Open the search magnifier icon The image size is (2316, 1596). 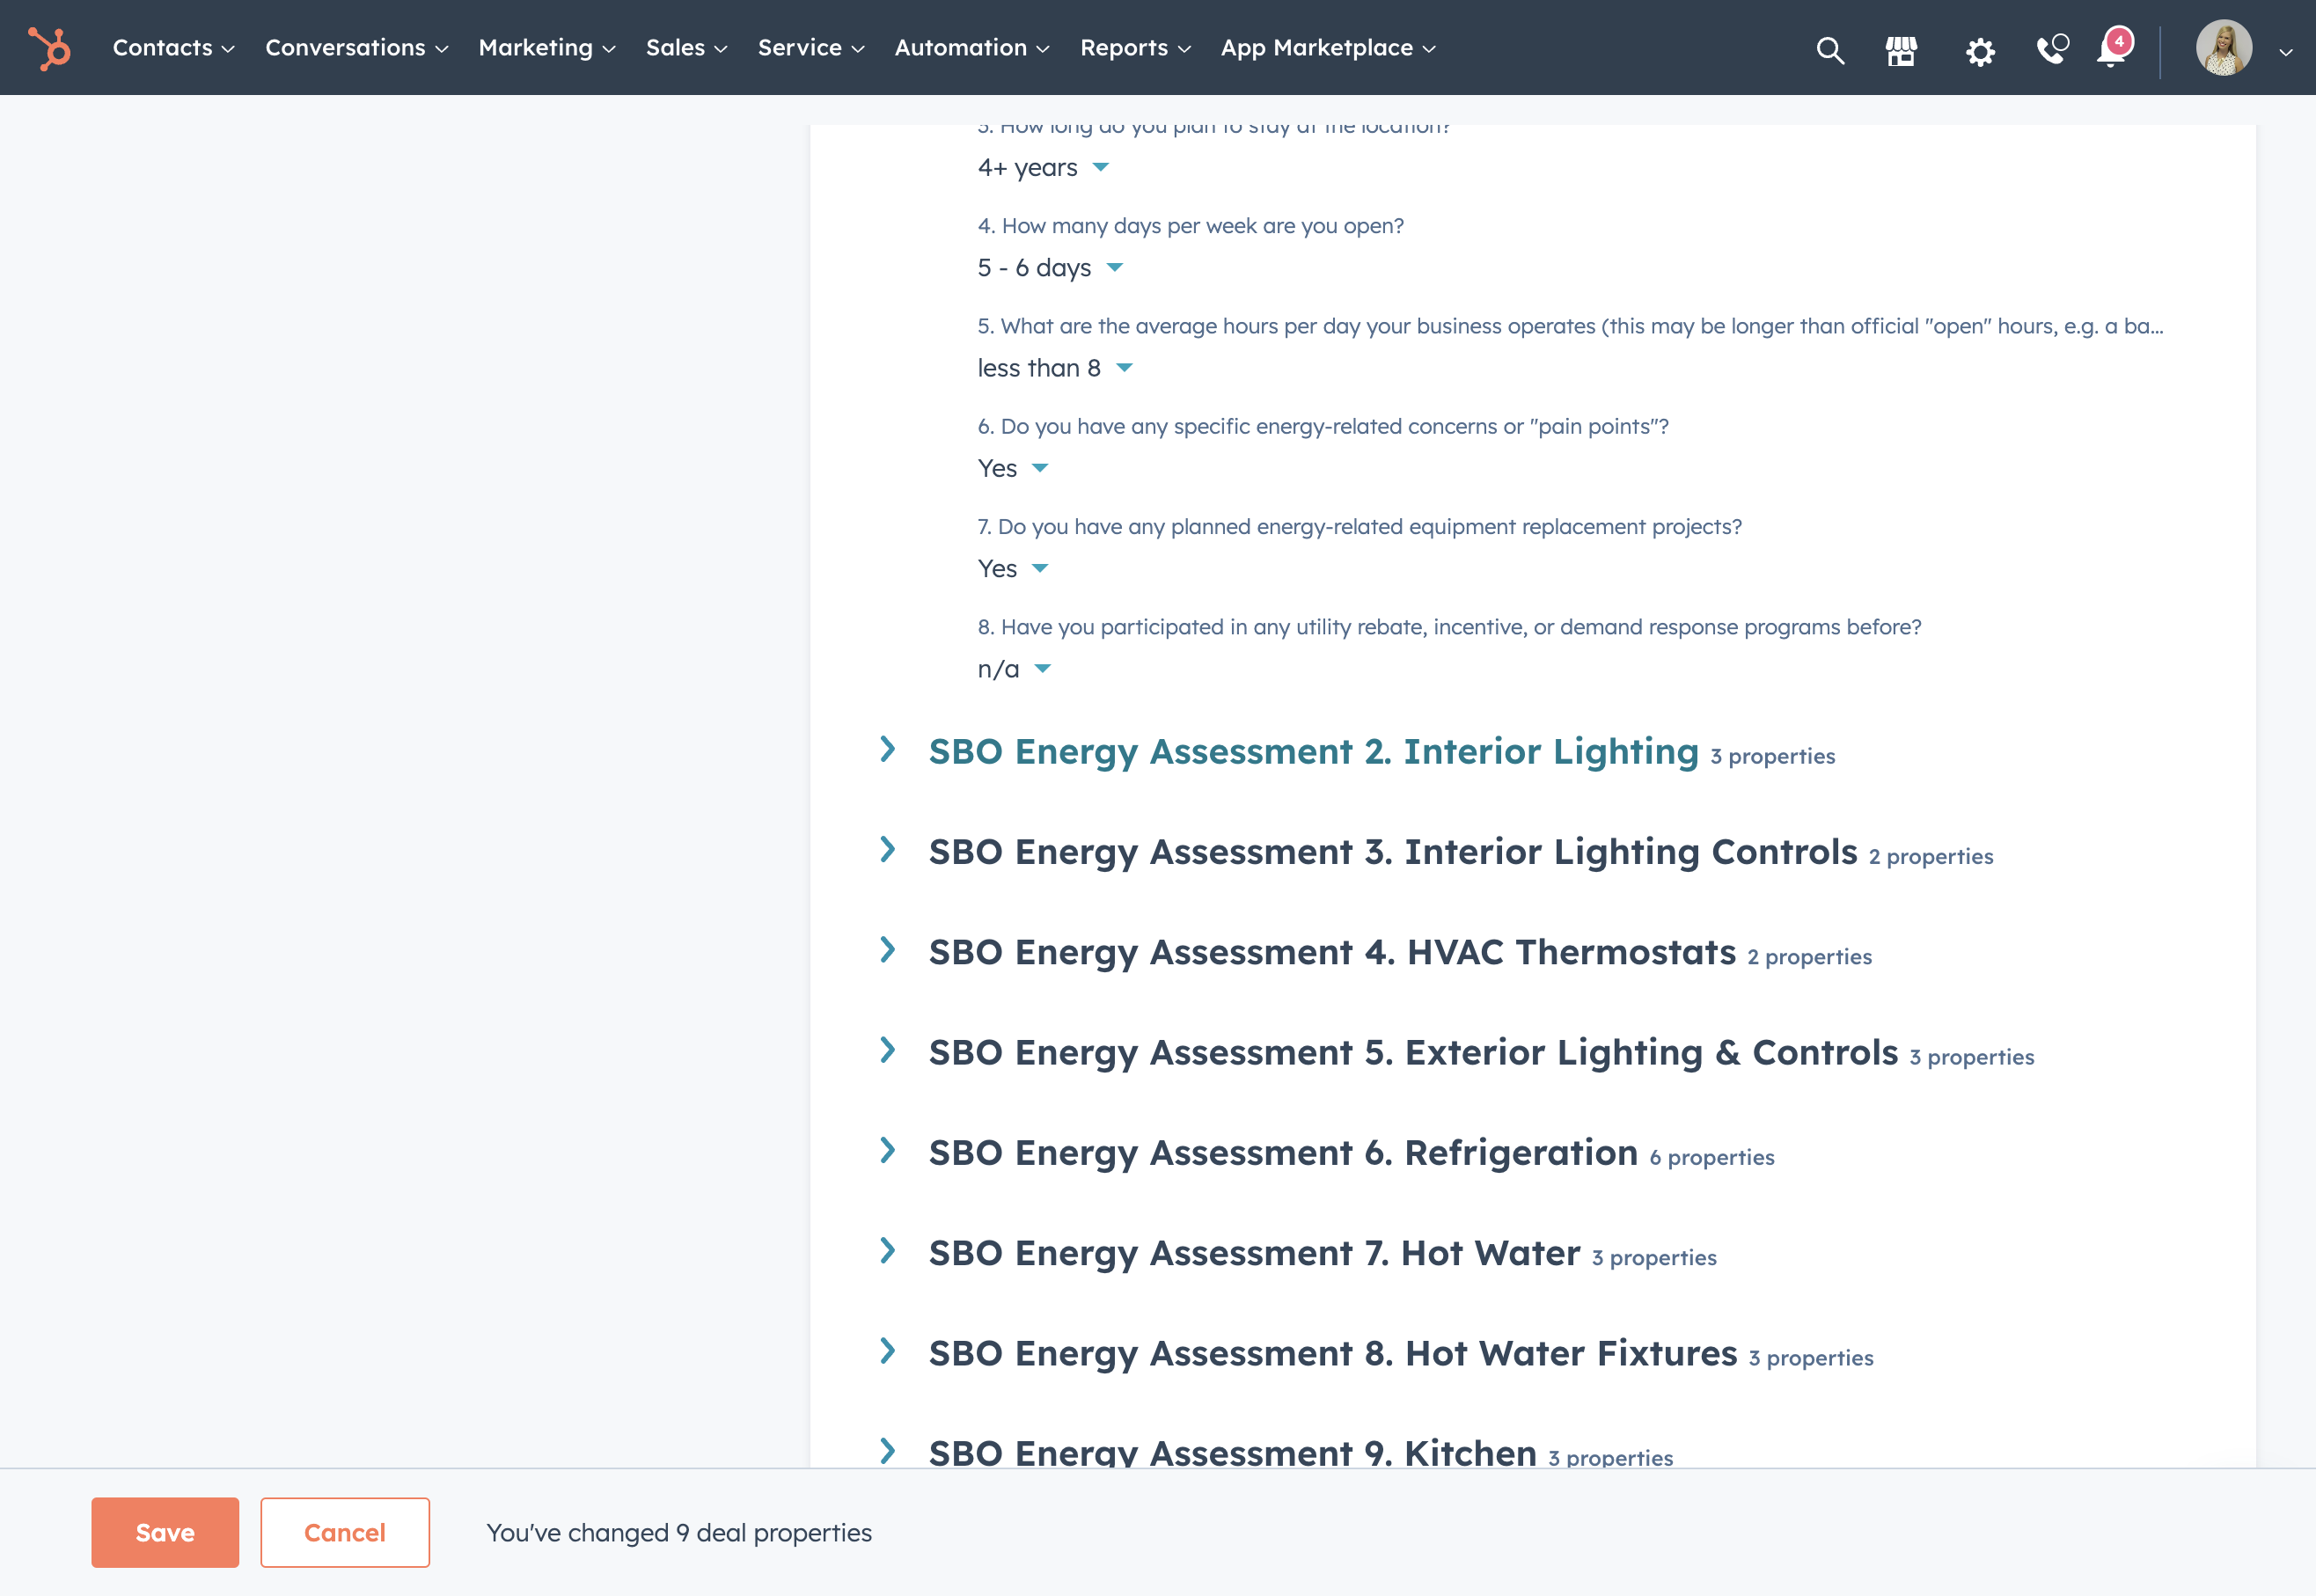coord(1829,50)
